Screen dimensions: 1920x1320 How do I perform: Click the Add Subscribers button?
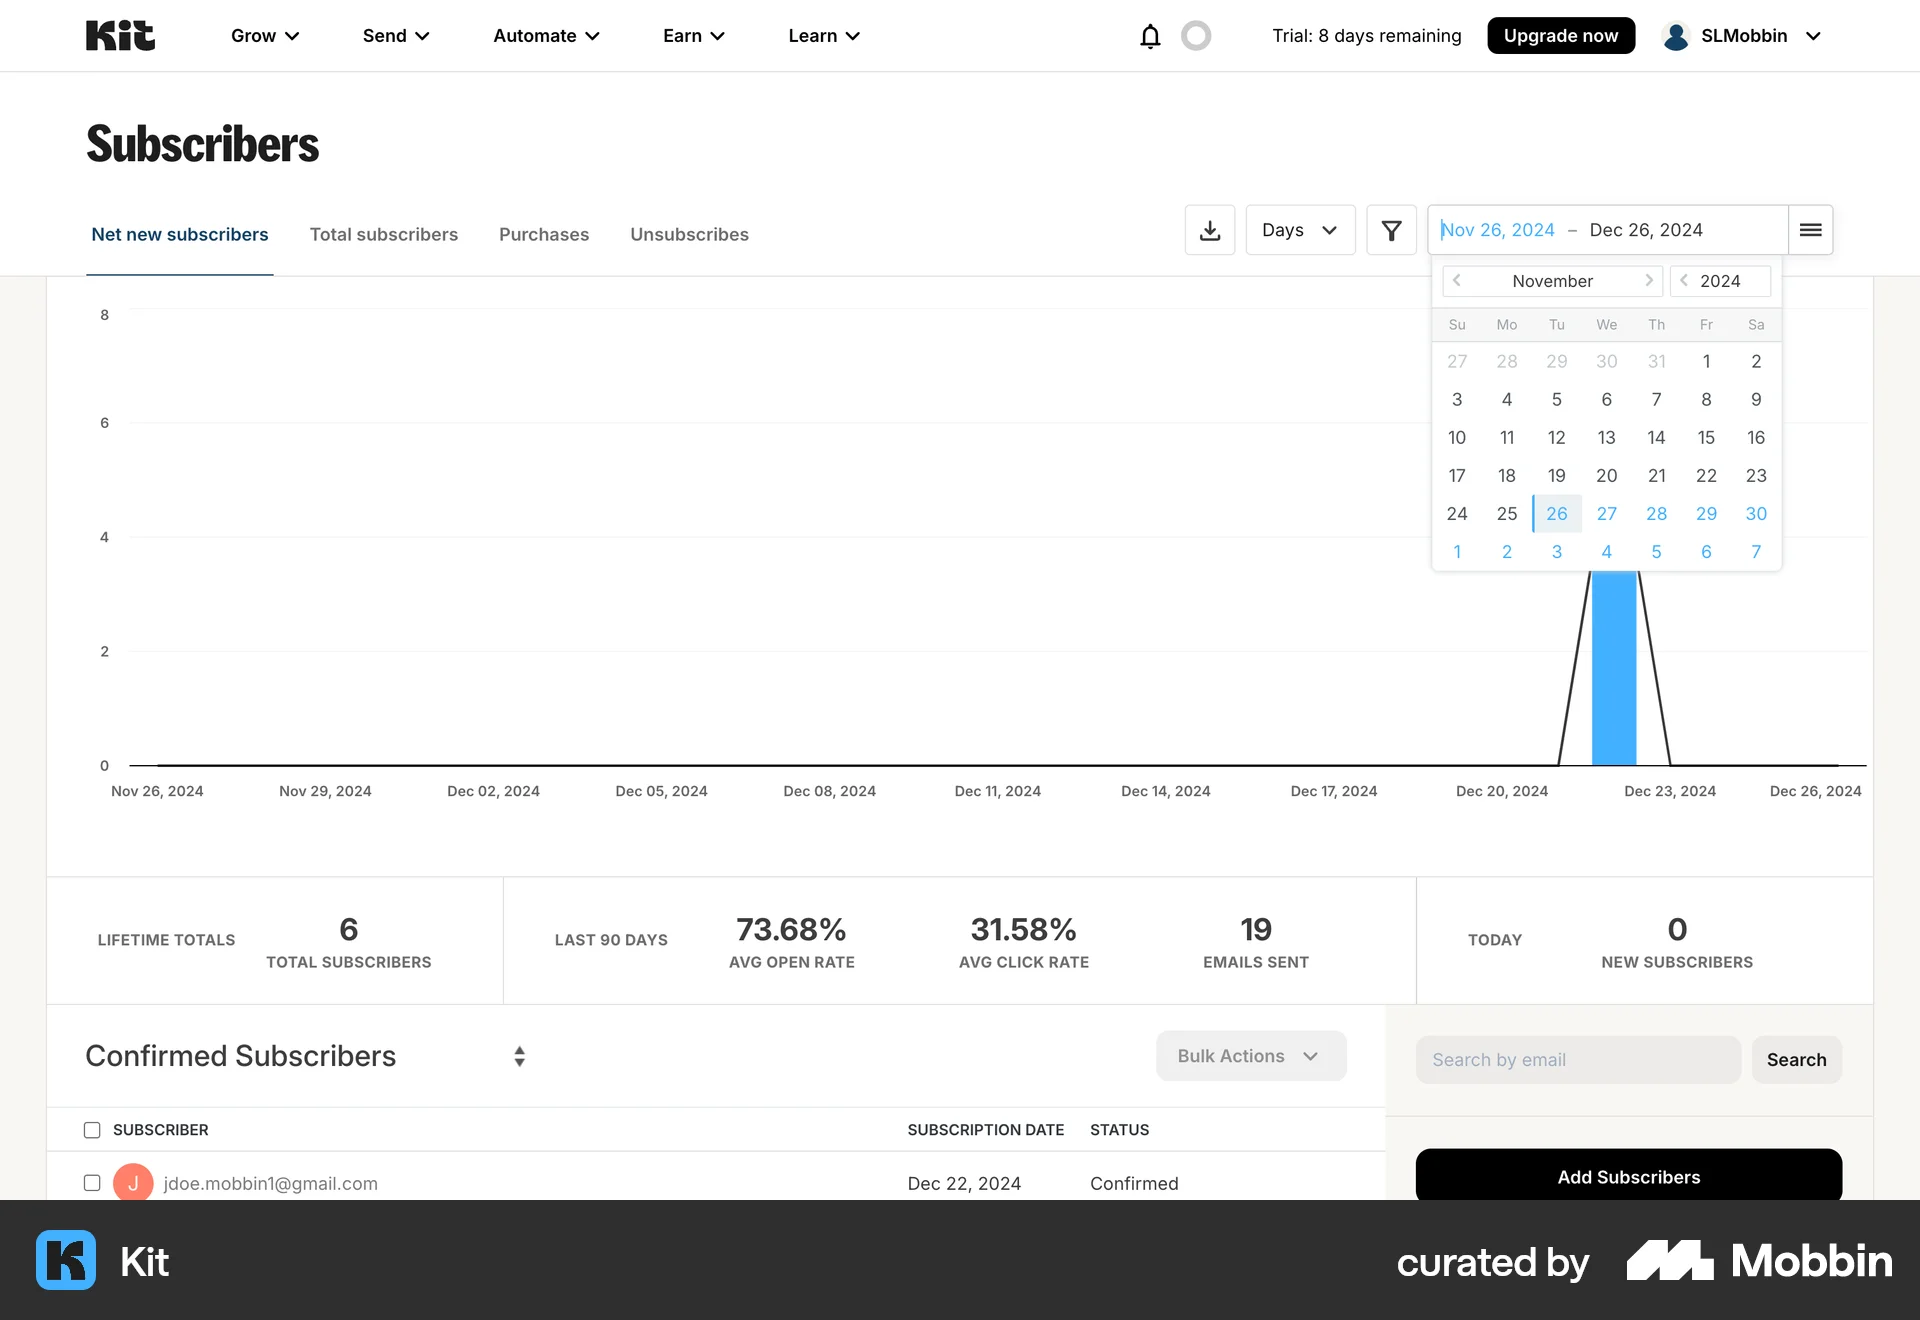1628,1176
